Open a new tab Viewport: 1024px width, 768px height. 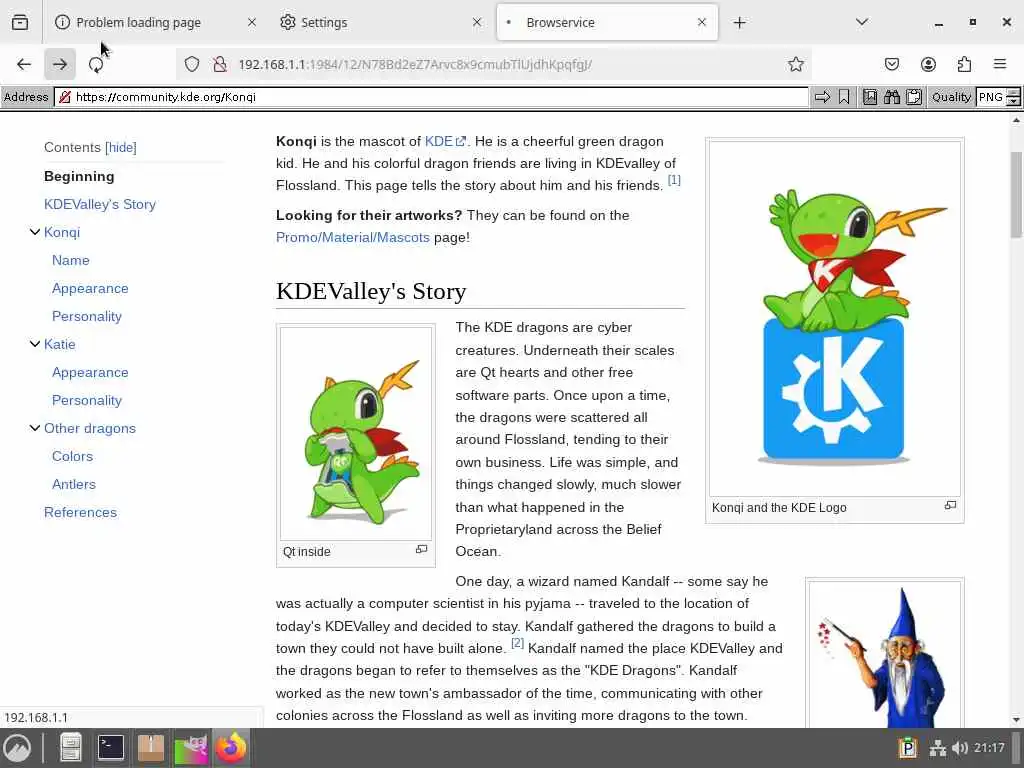coord(739,23)
